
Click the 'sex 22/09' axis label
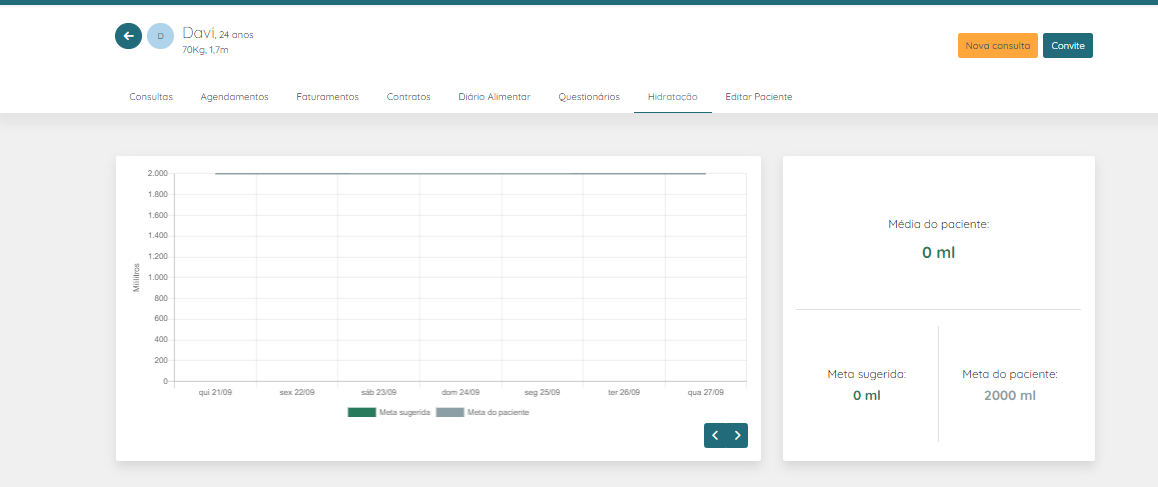click(x=297, y=392)
